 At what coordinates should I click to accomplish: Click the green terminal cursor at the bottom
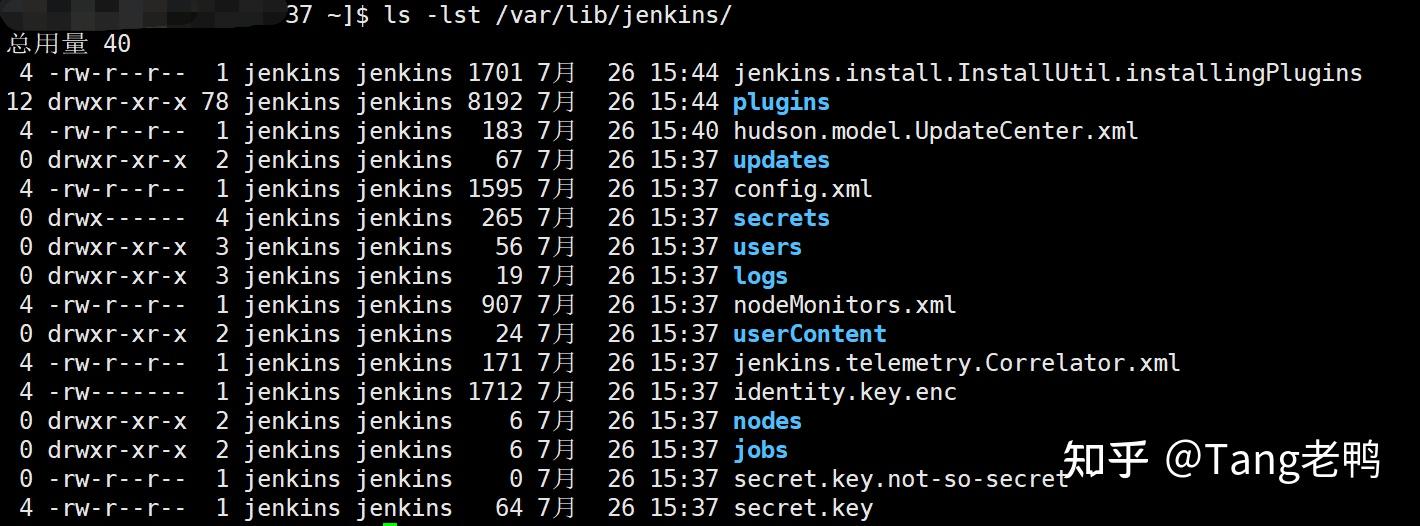[390, 523]
